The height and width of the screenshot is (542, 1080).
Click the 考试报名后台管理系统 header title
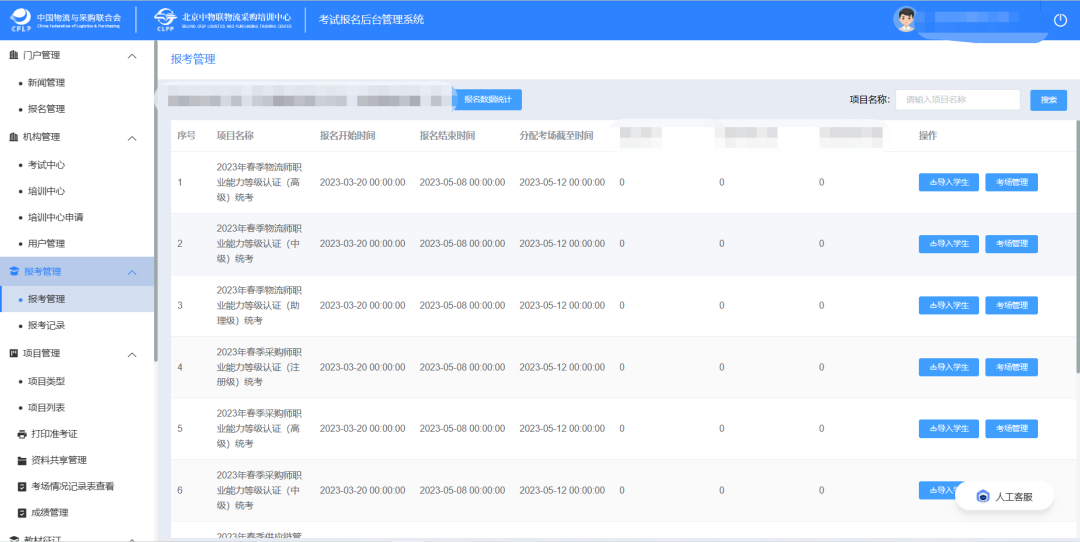coord(371,19)
